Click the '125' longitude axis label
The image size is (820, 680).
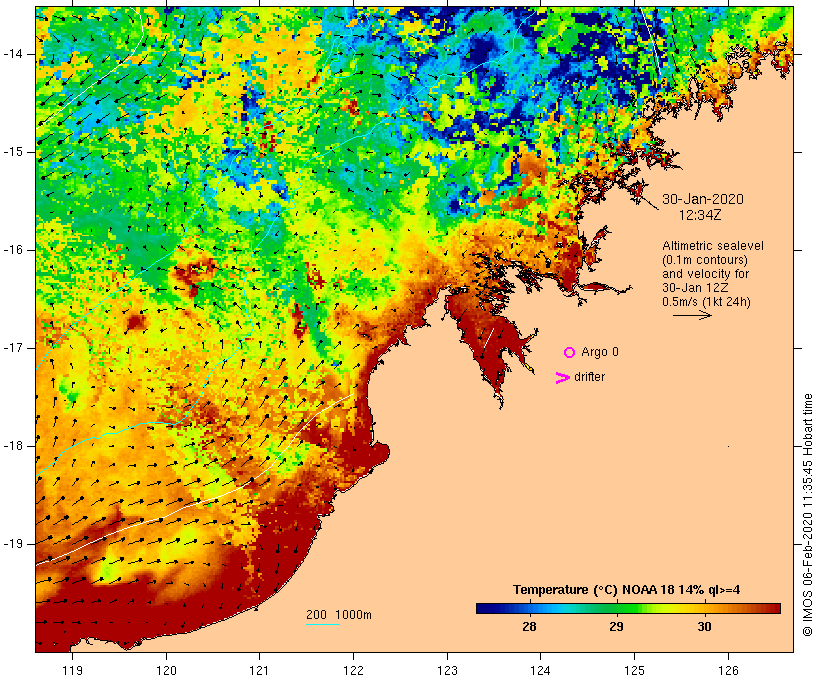tap(635, 670)
